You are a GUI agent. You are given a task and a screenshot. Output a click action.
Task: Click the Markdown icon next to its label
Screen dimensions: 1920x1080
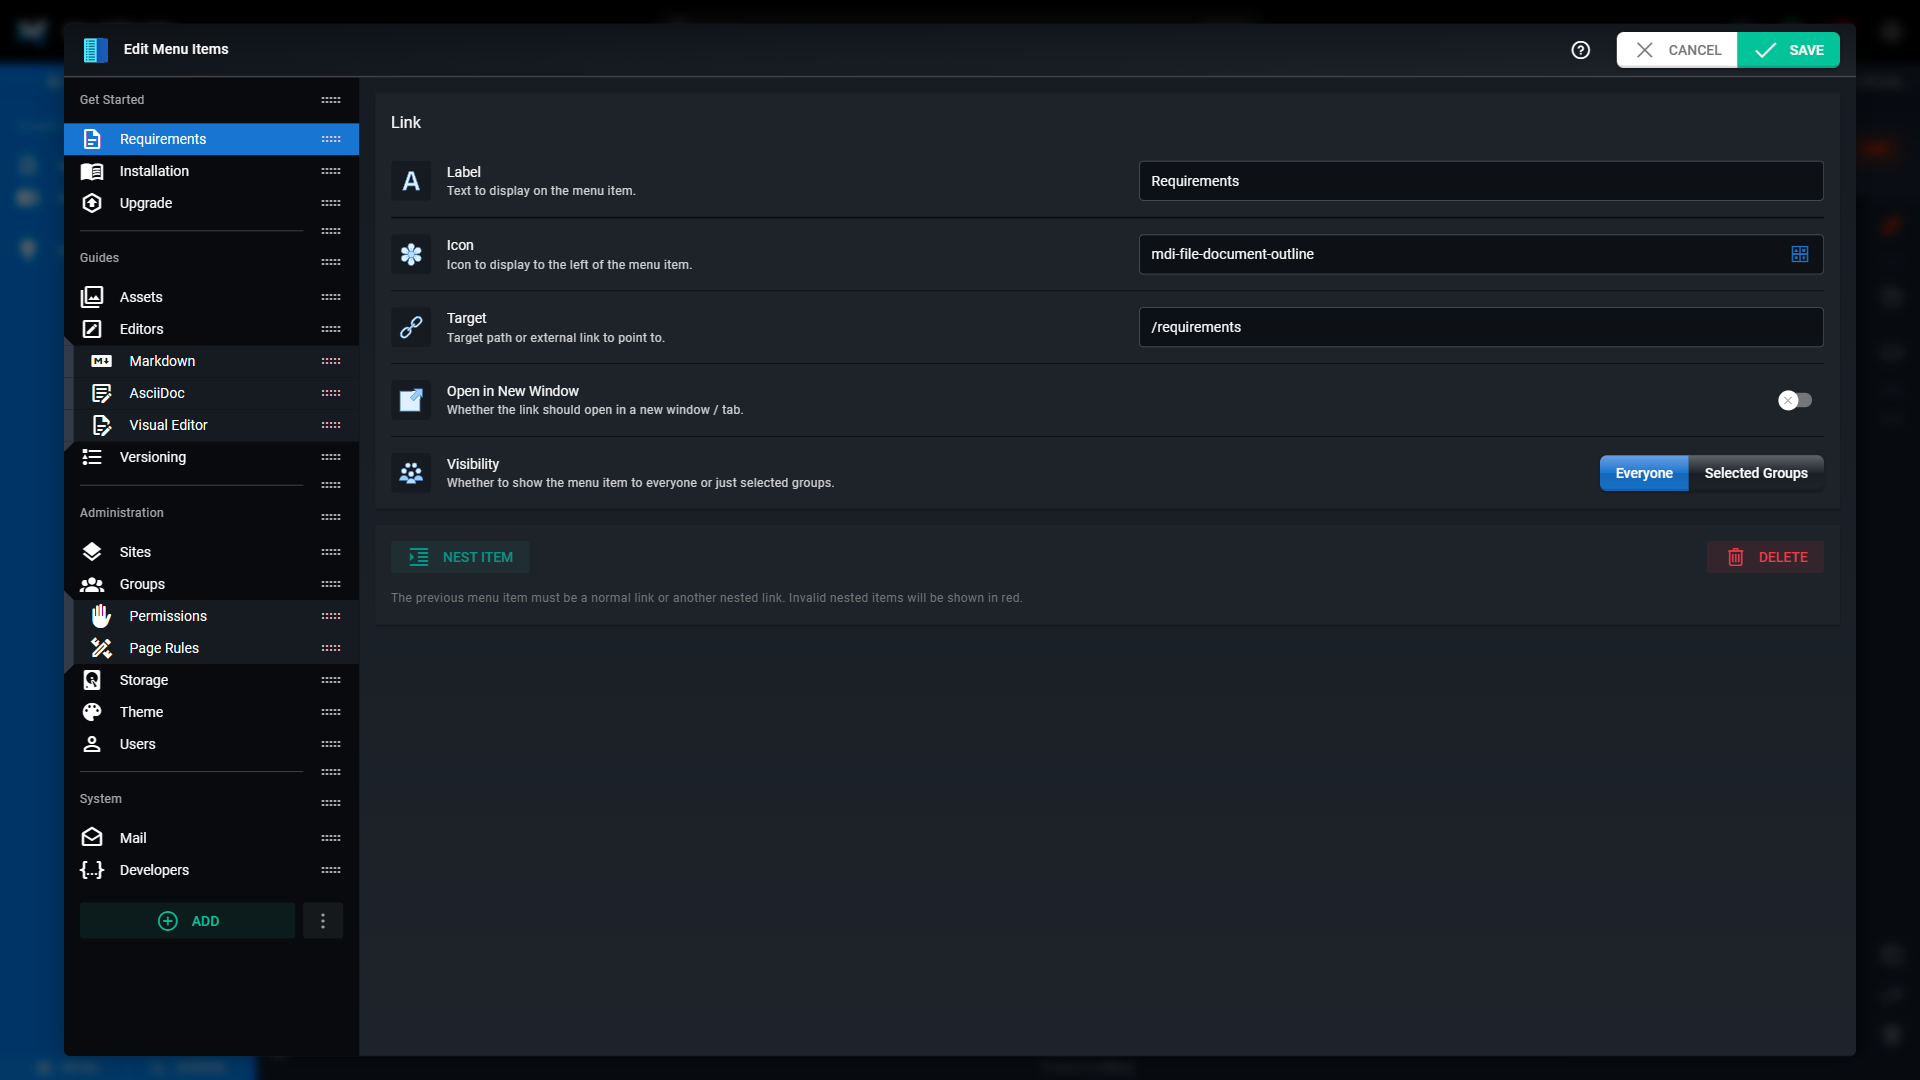(x=101, y=361)
